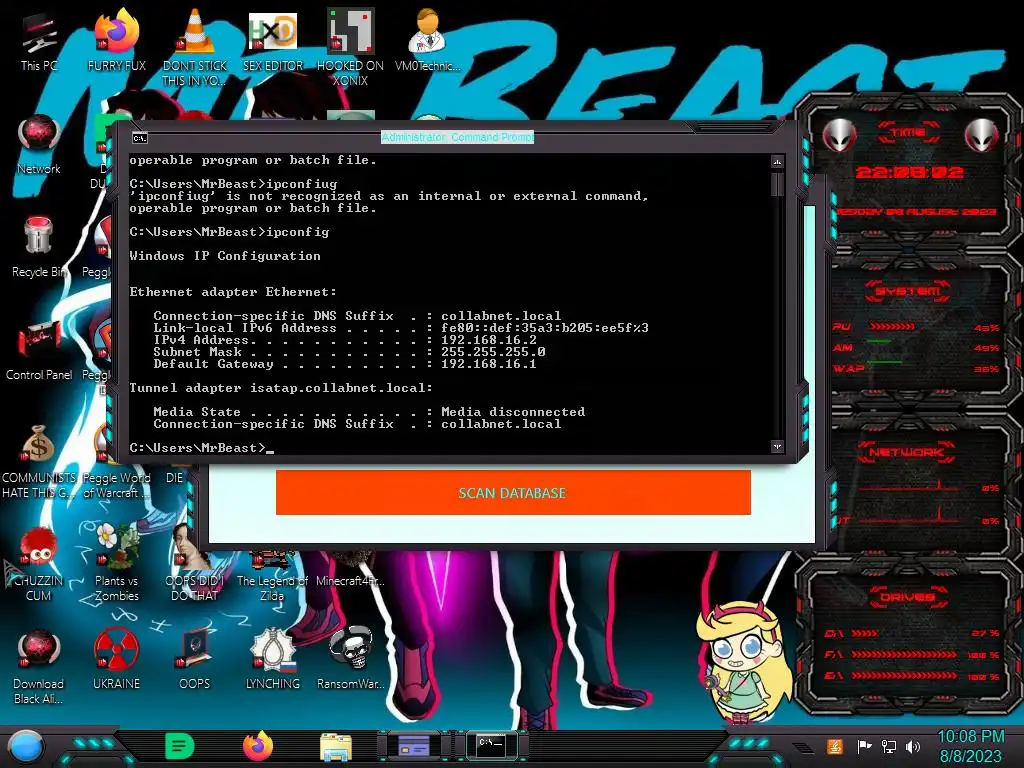This screenshot has width=1024, height=768.
Task: Click the orange SCAN DATABASE button
Action: point(513,493)
